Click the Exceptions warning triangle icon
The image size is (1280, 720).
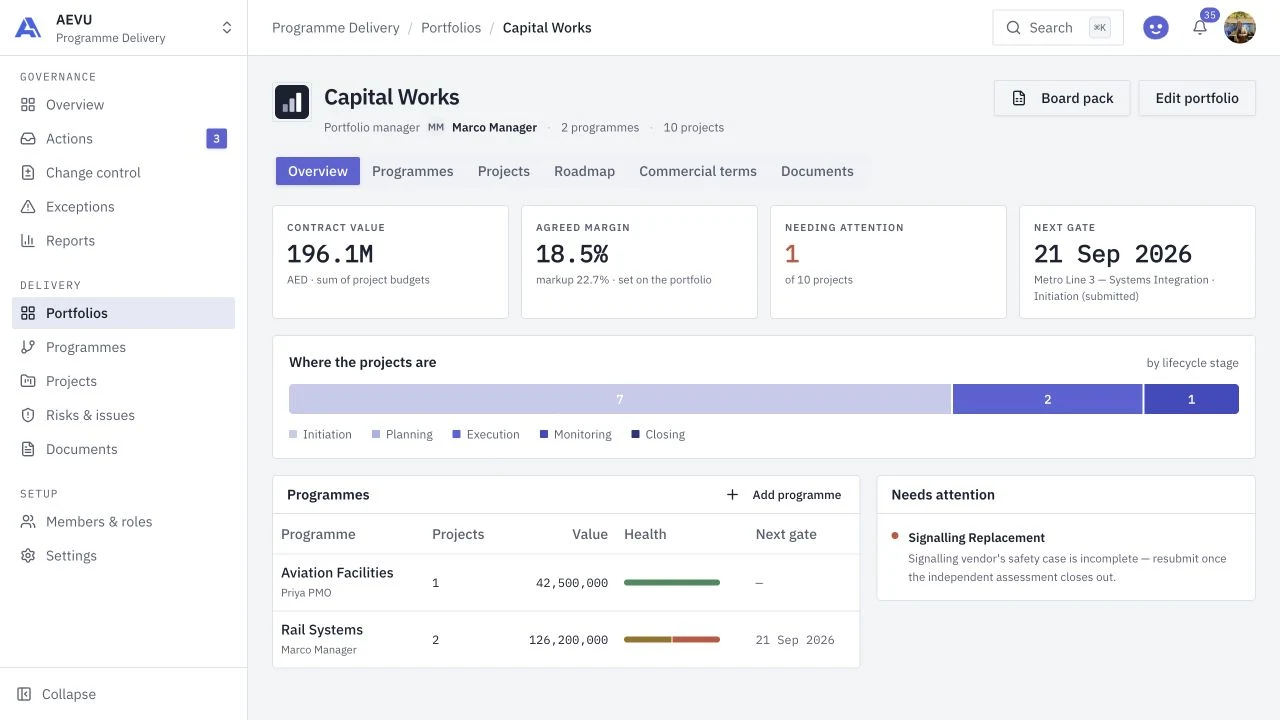[28, 207]
